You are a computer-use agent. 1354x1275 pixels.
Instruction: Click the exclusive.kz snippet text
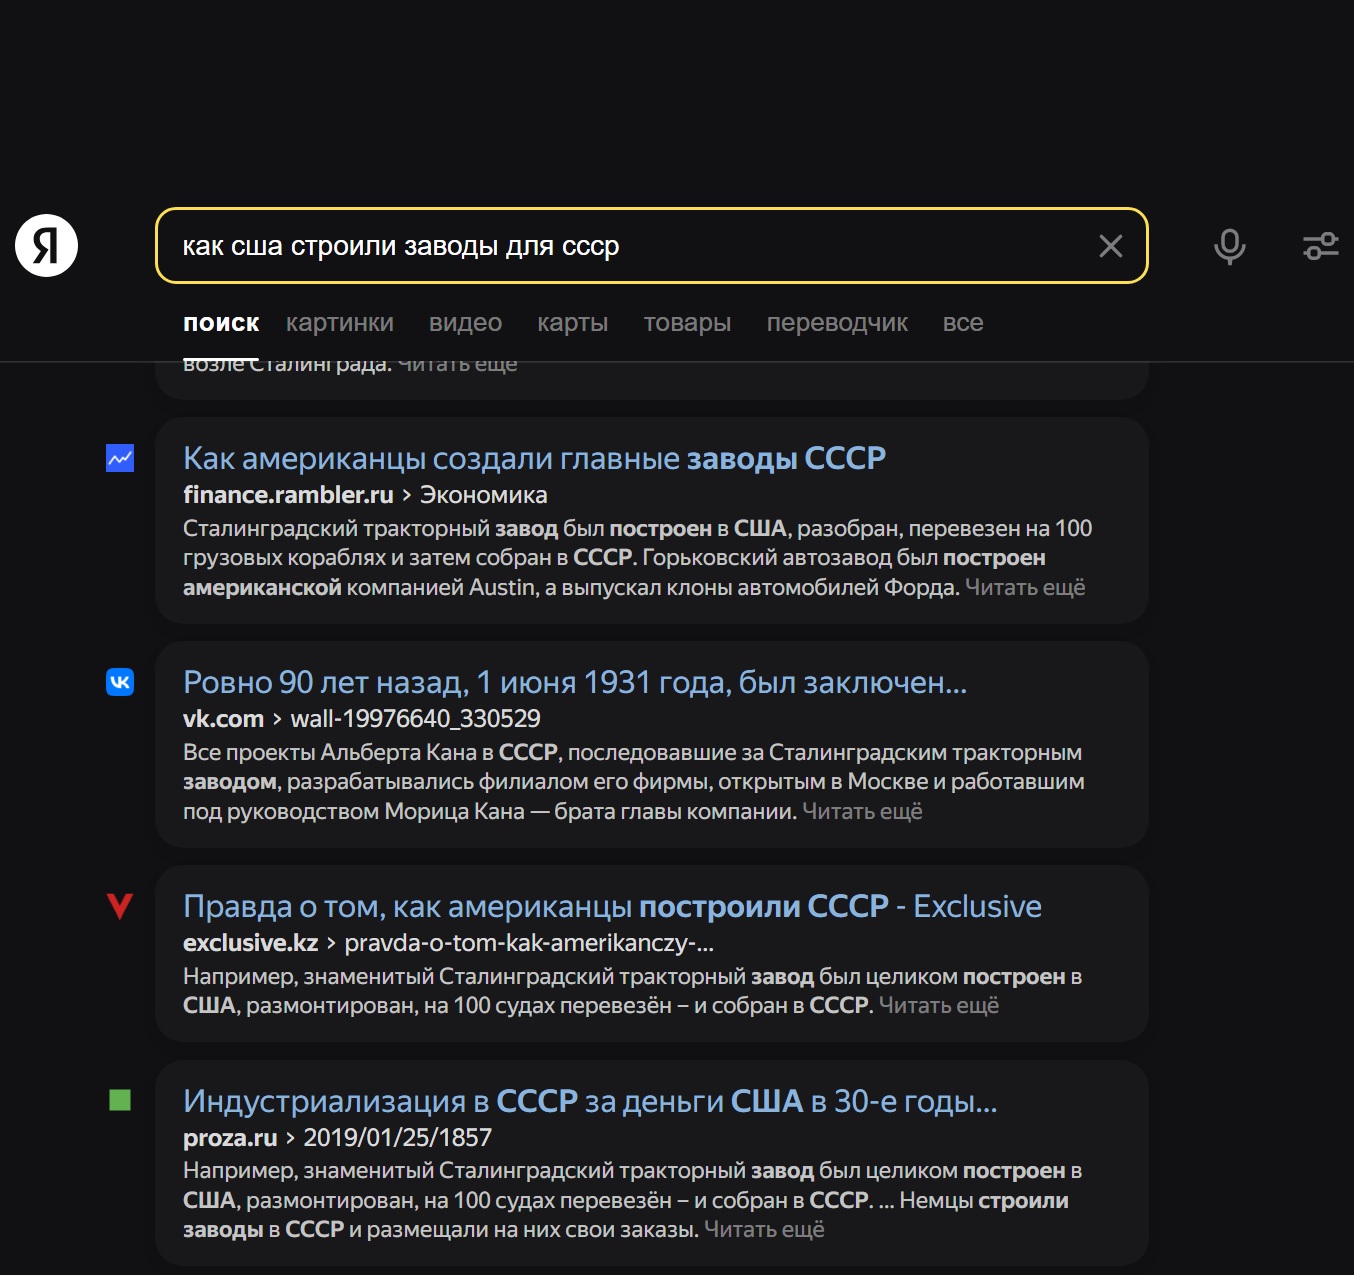point(633,991)
